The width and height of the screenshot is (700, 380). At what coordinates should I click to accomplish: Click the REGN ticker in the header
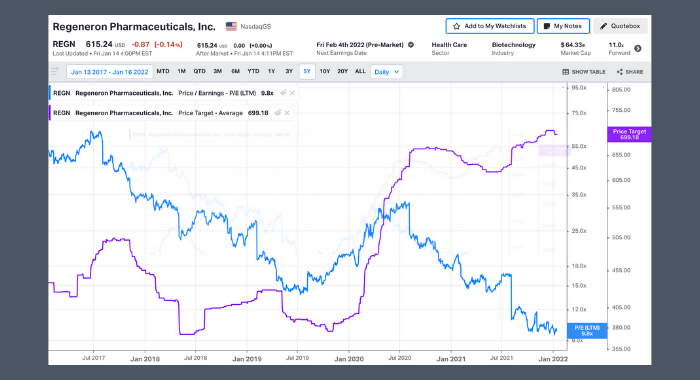point(64,44)
